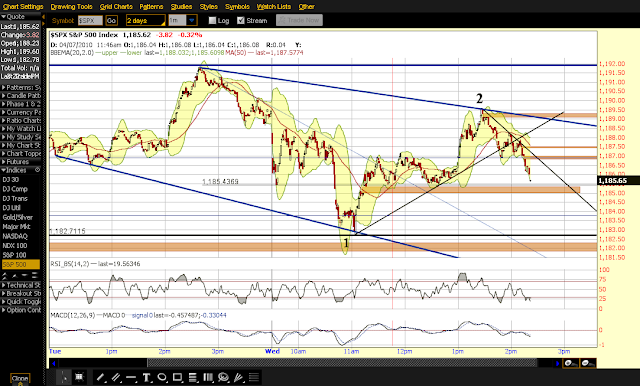Click the right scroll arrow of time scrollbar
The width and height of the screenshot is (640, 386).
coord(558,363)
